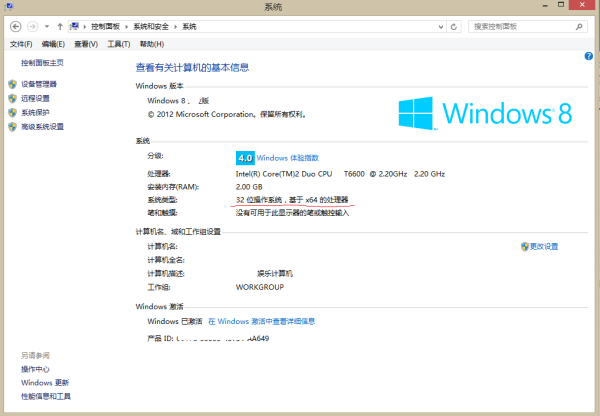Screen dimensions: 600x416
Task: Open 高级系统设置 link
Action: [42, 127]
